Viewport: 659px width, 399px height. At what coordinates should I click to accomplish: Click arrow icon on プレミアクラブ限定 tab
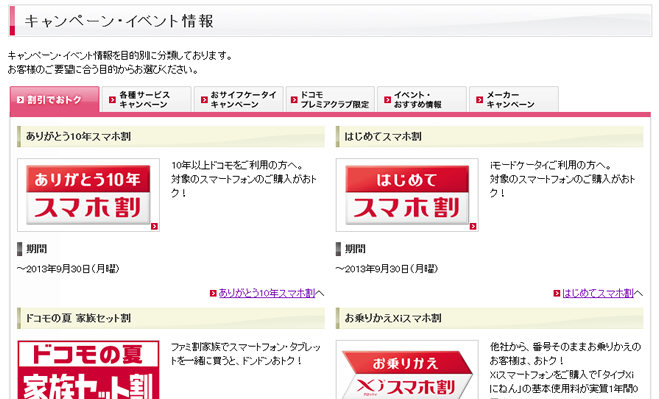[x=294, y=100]
